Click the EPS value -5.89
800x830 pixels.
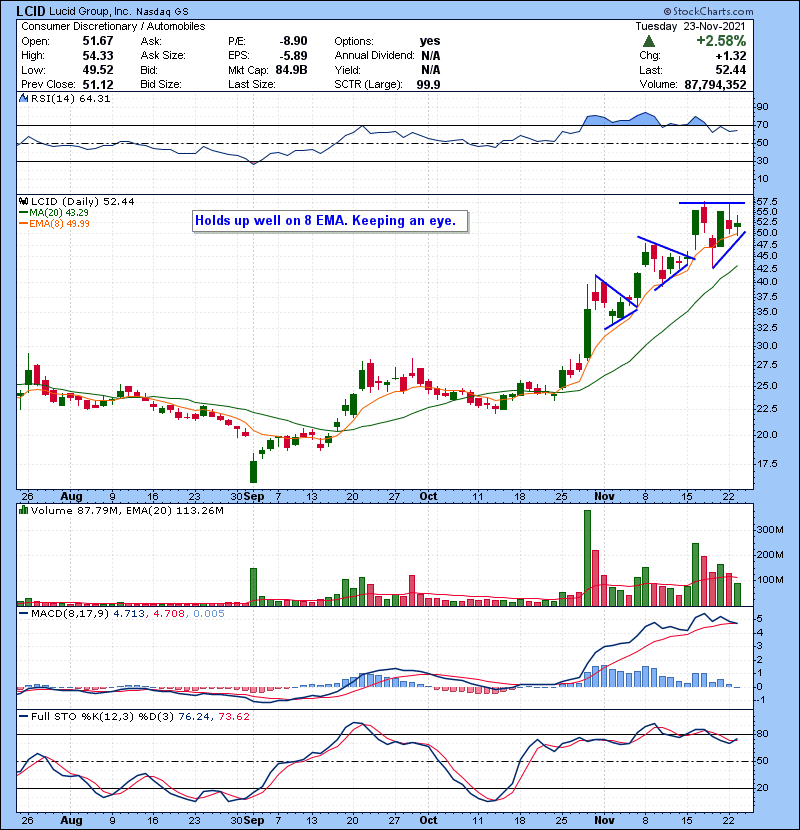tap(293, 56)
